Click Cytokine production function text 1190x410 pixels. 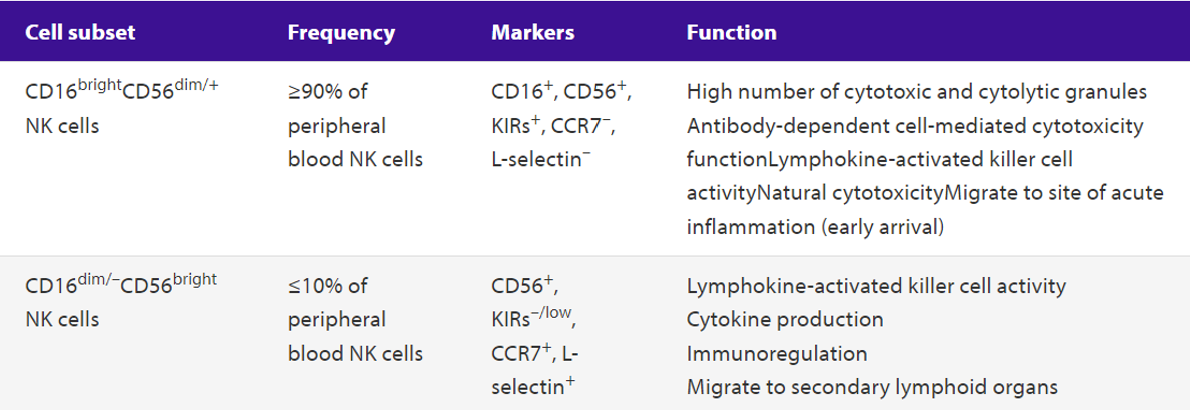(785, 320)
